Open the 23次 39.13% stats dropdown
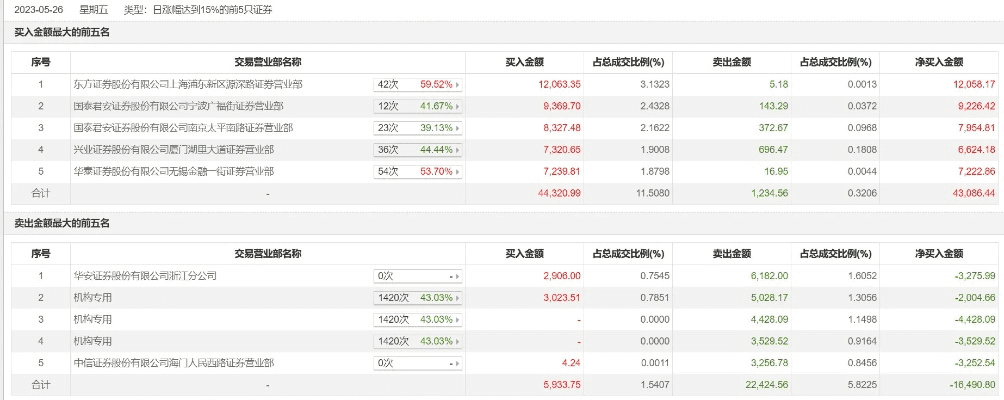The image size is (1004, 400). [418, 128]
